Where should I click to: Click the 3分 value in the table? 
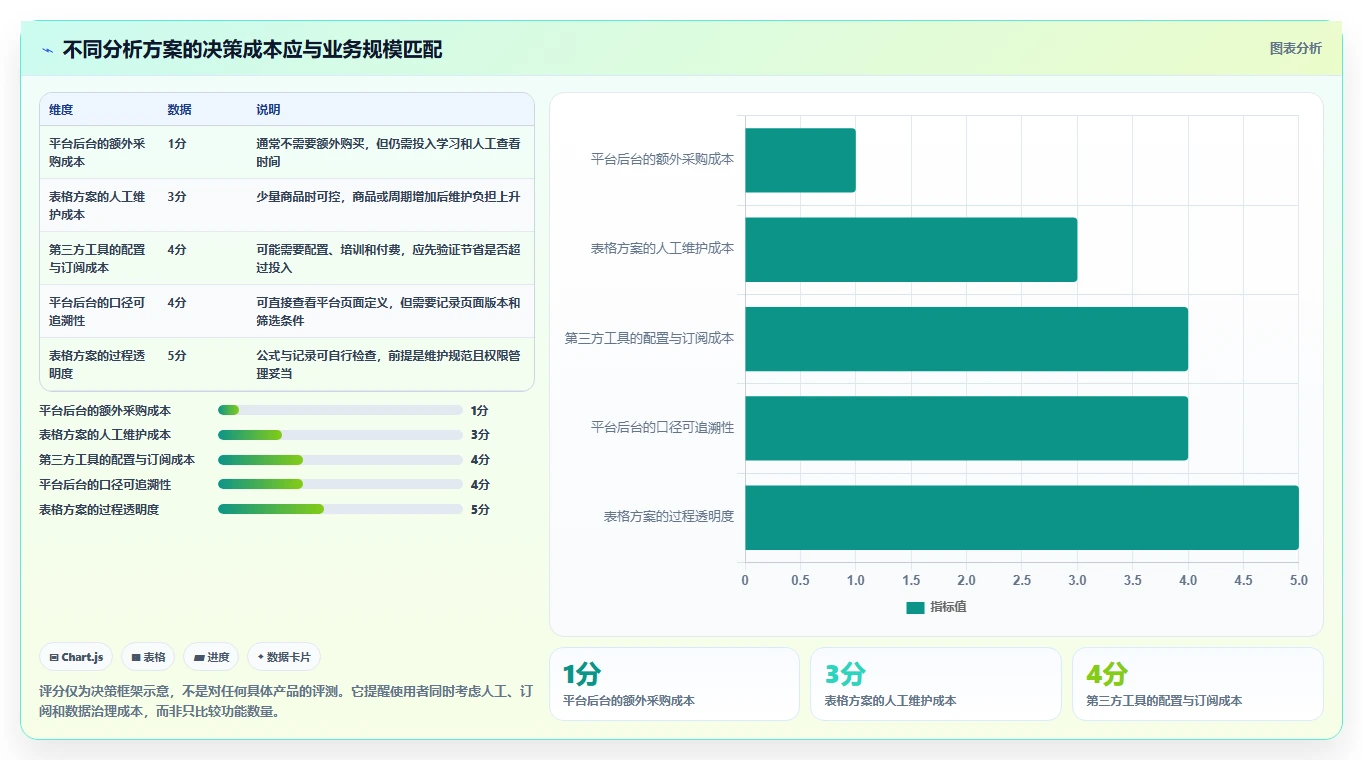tap(177, 196)
